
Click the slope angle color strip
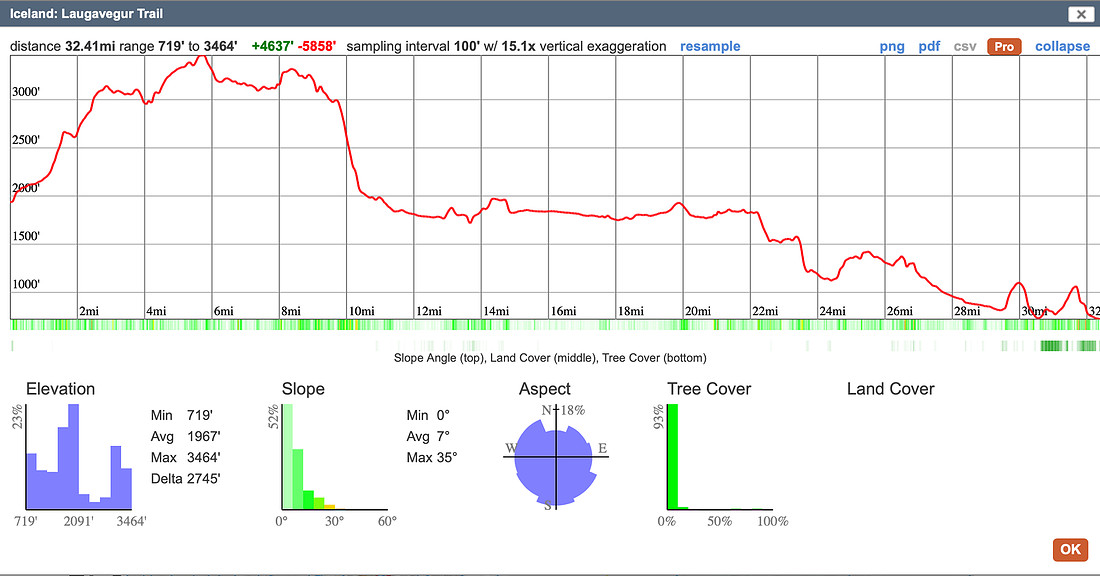coord(554,325)
